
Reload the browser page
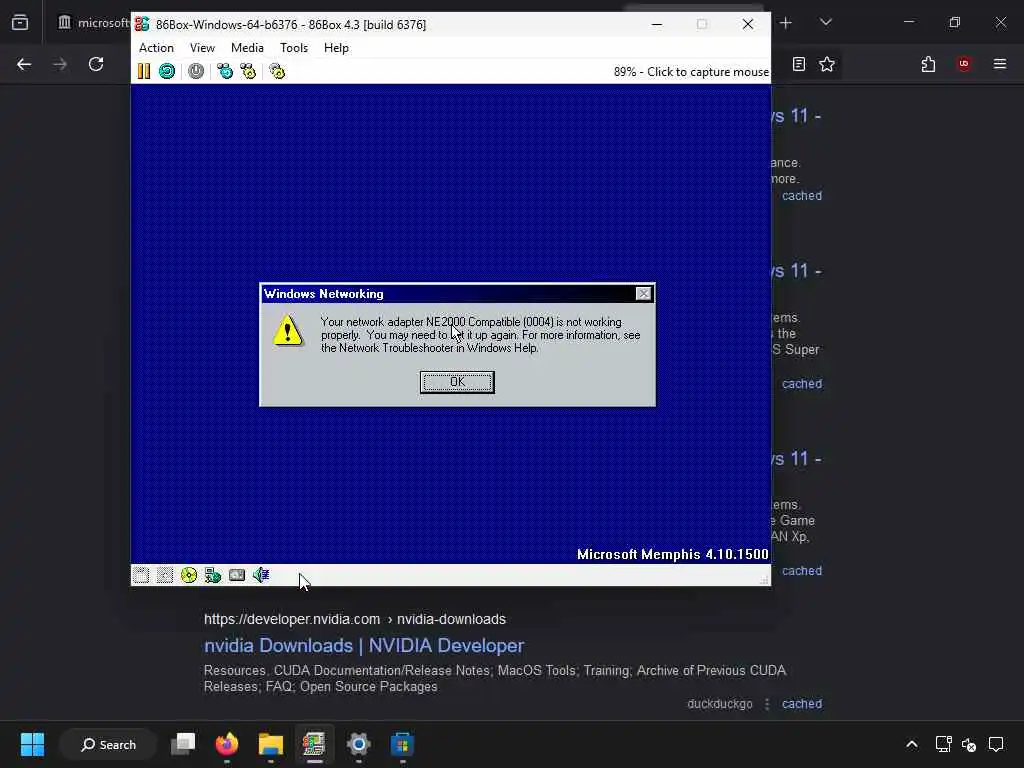pyautogui.click(x=96, y=64)
